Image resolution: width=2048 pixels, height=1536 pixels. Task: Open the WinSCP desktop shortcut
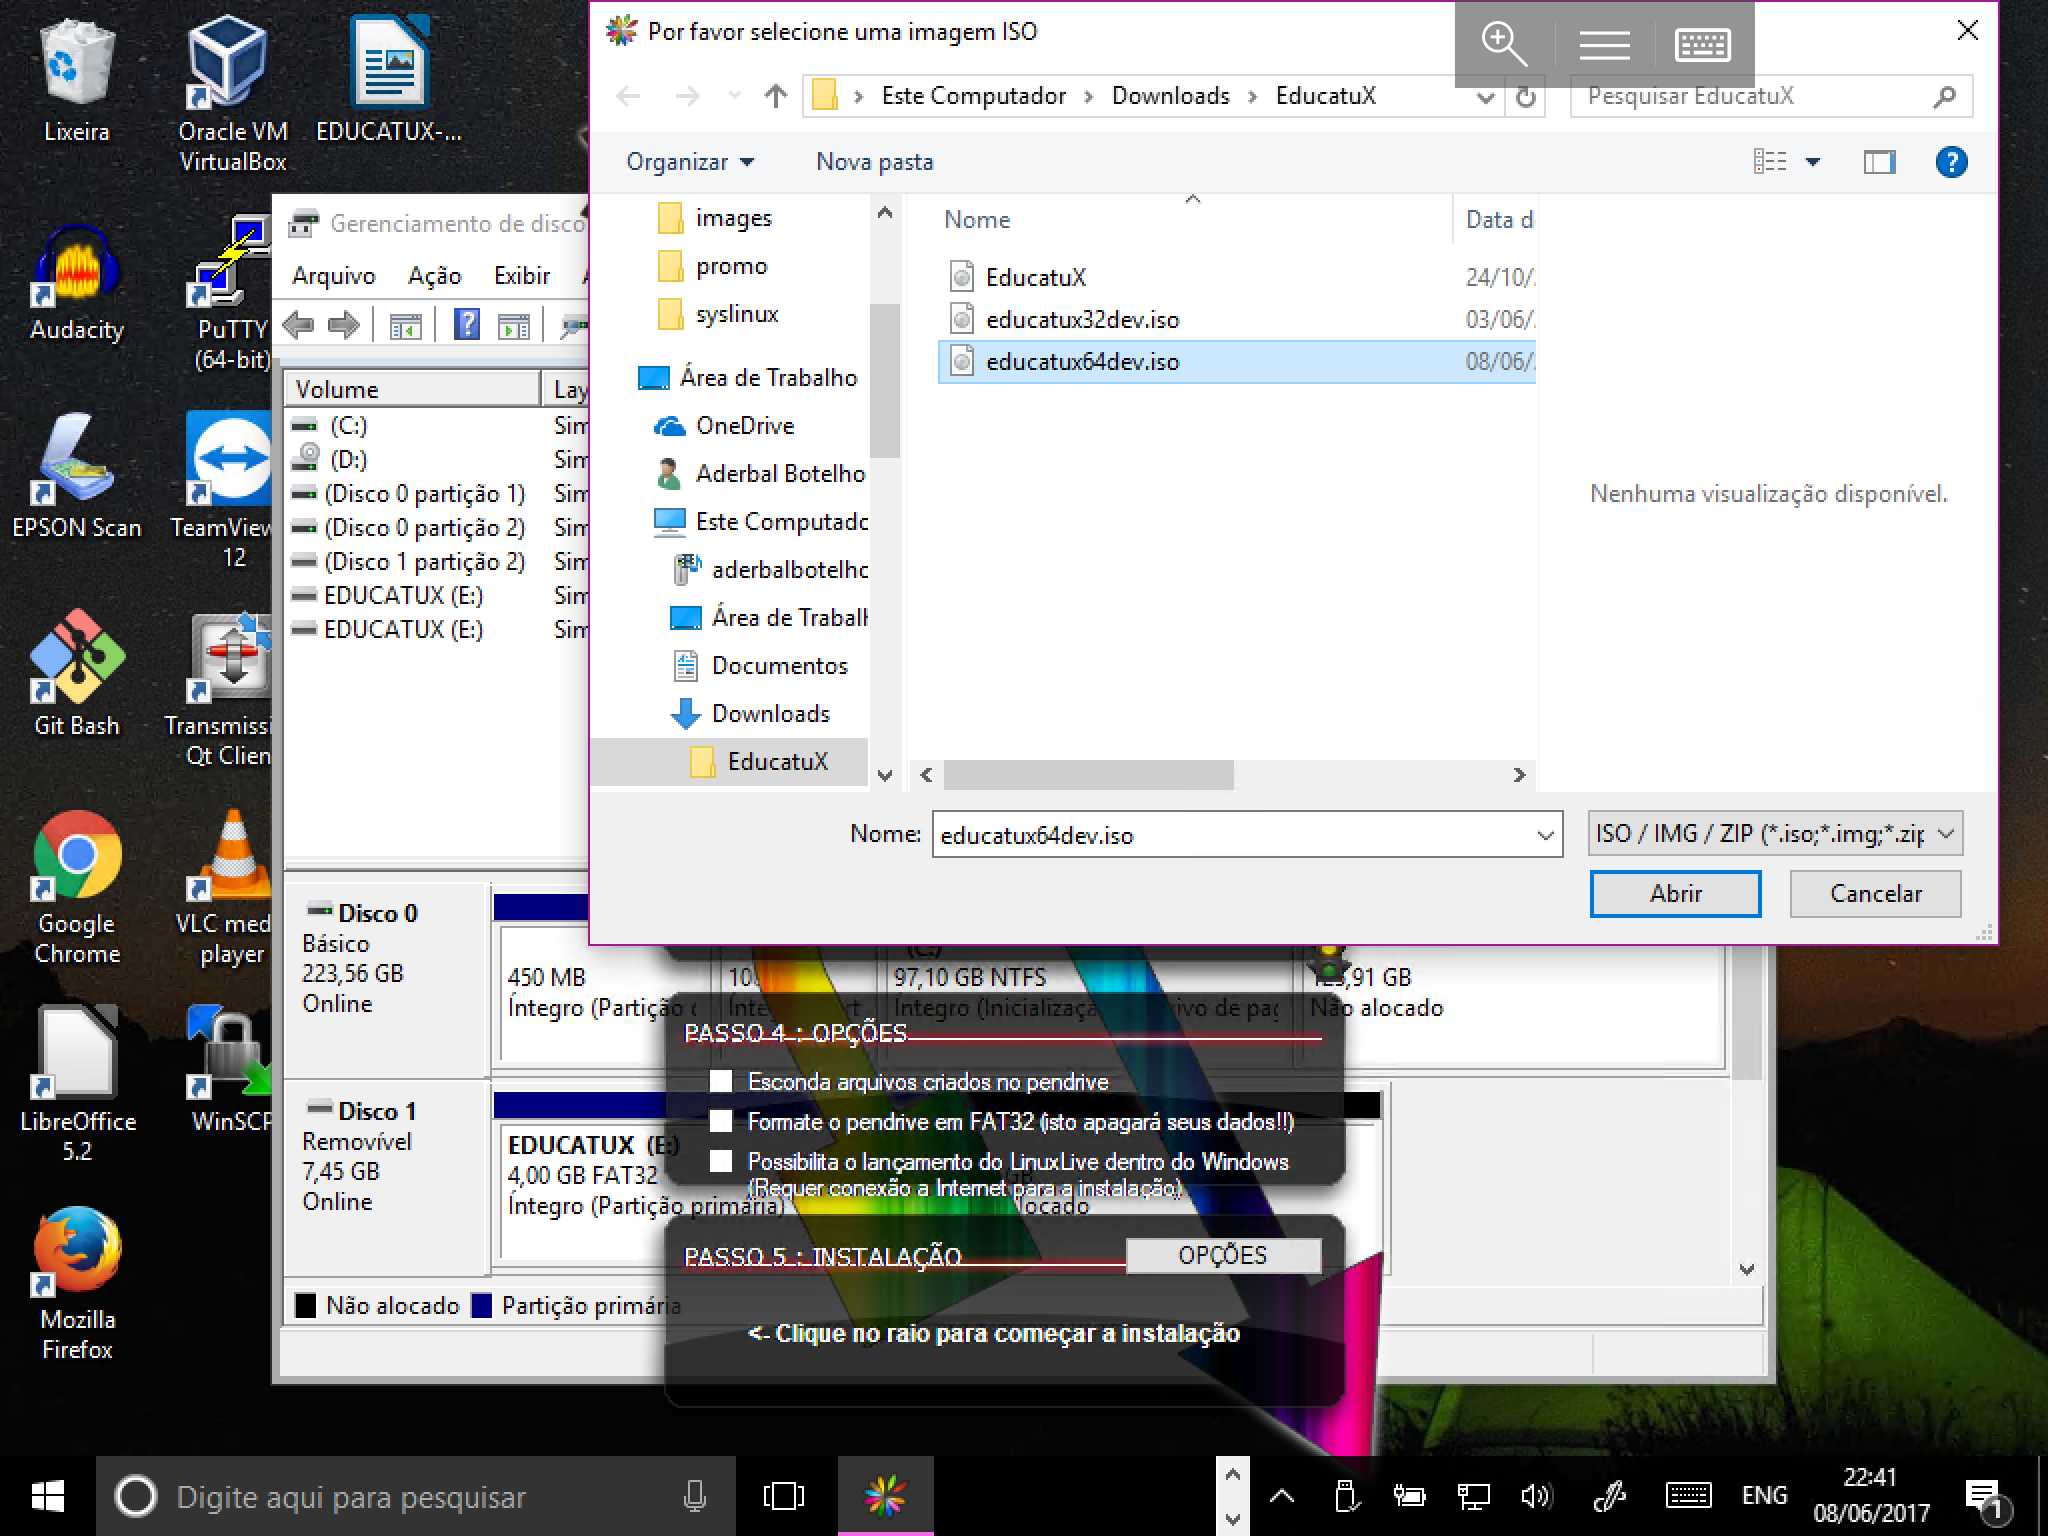(x=230, y=1070)
